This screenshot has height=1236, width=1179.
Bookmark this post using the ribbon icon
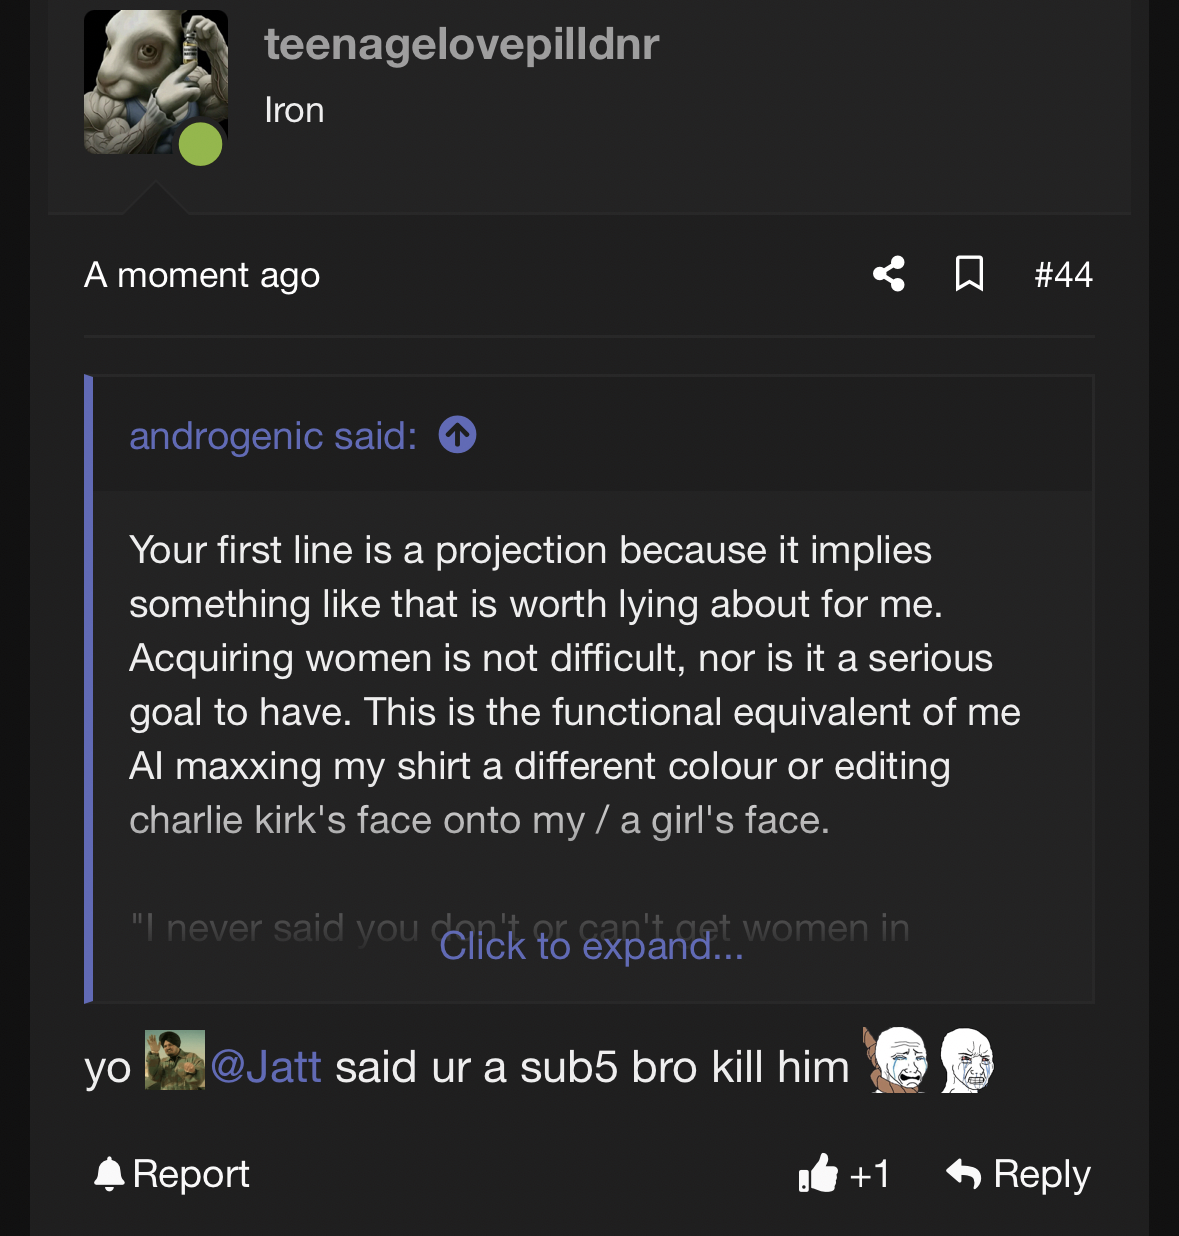point(969,274)
